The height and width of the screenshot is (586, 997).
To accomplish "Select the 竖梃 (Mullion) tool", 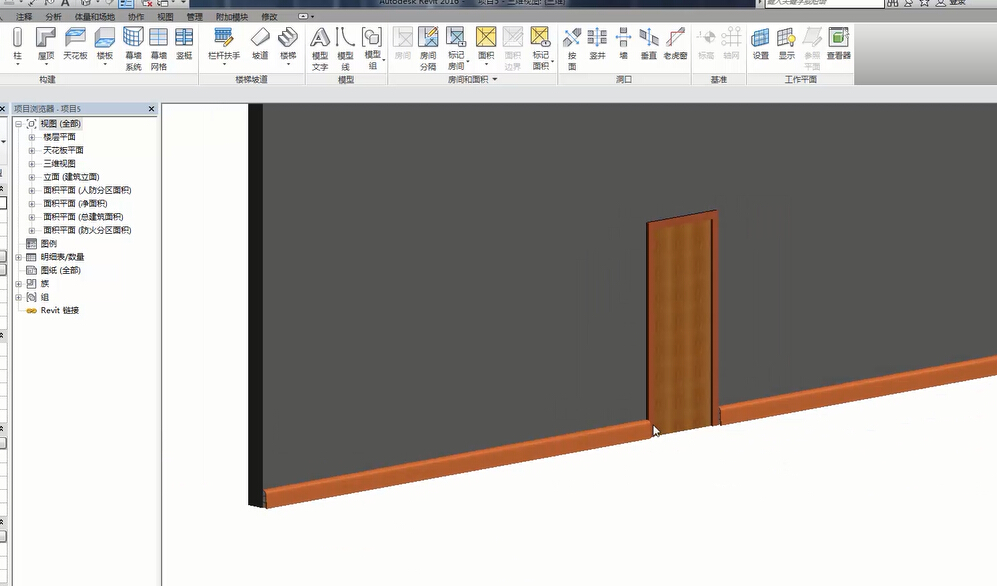I will [184, 44].
